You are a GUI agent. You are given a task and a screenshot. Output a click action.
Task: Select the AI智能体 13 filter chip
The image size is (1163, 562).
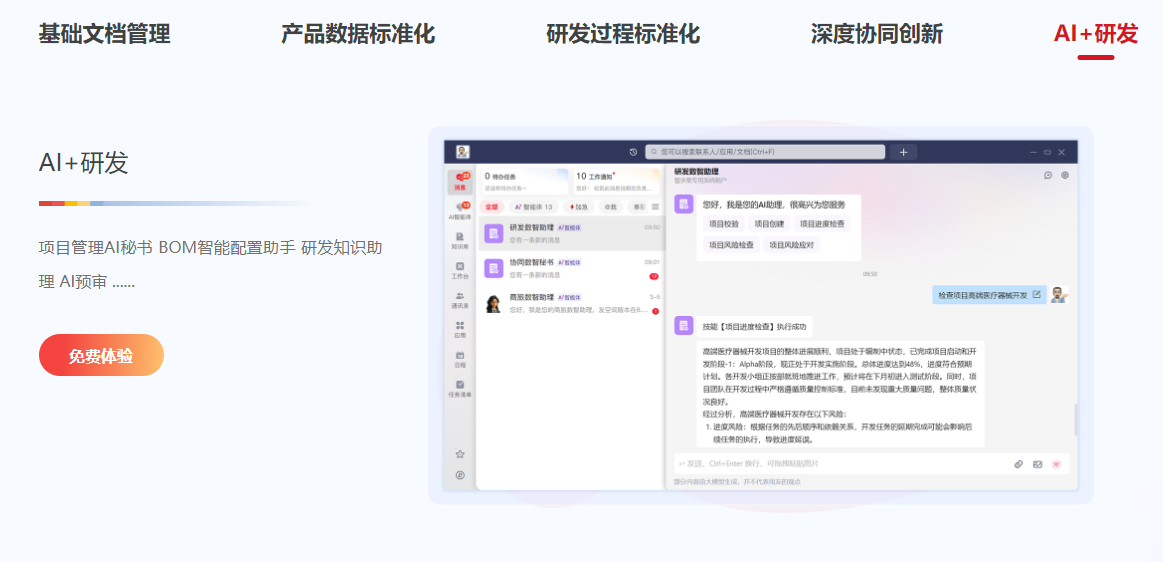533,207
